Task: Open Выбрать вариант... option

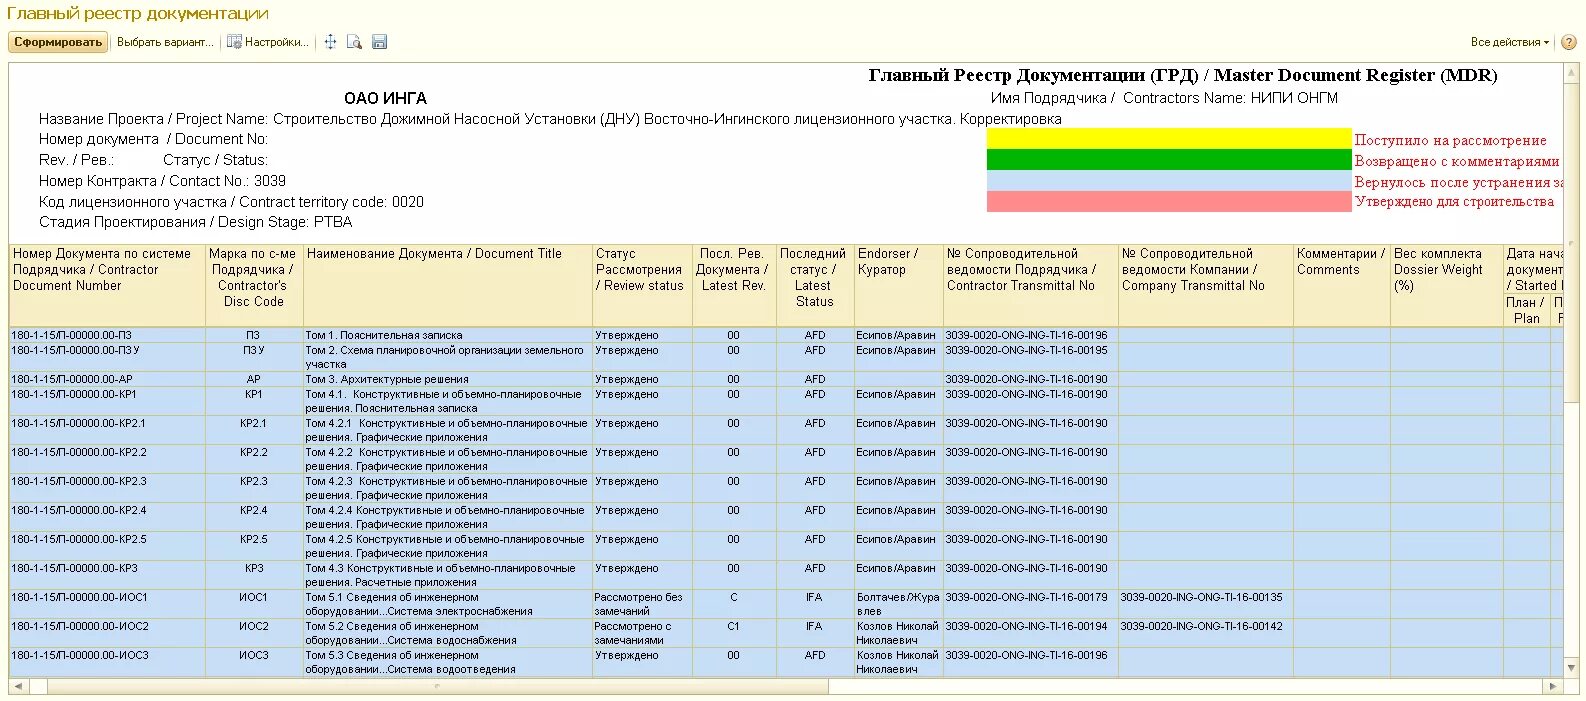Action: click(165, 42)
